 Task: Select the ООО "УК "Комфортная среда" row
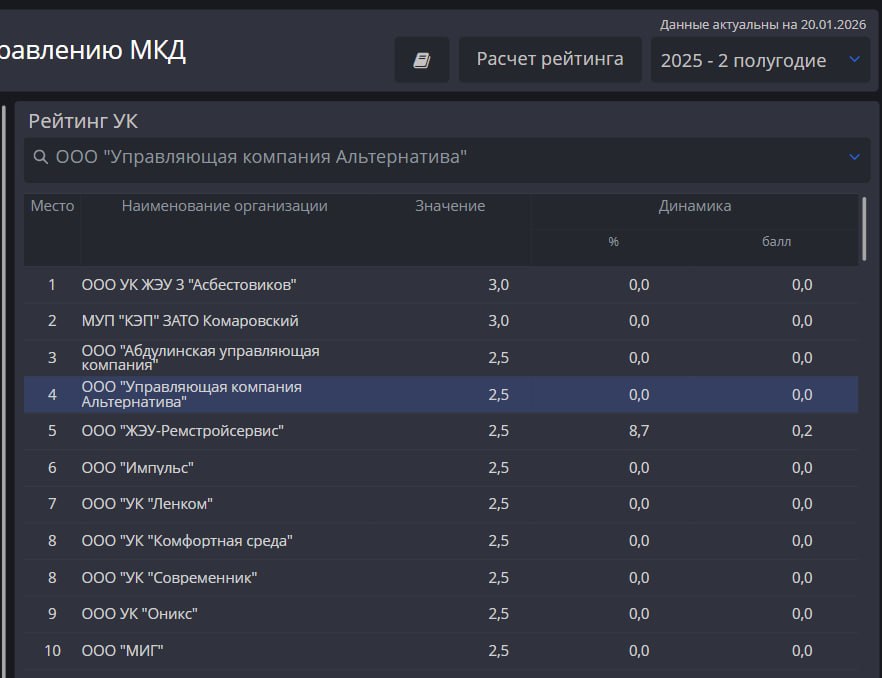point(187,541)
